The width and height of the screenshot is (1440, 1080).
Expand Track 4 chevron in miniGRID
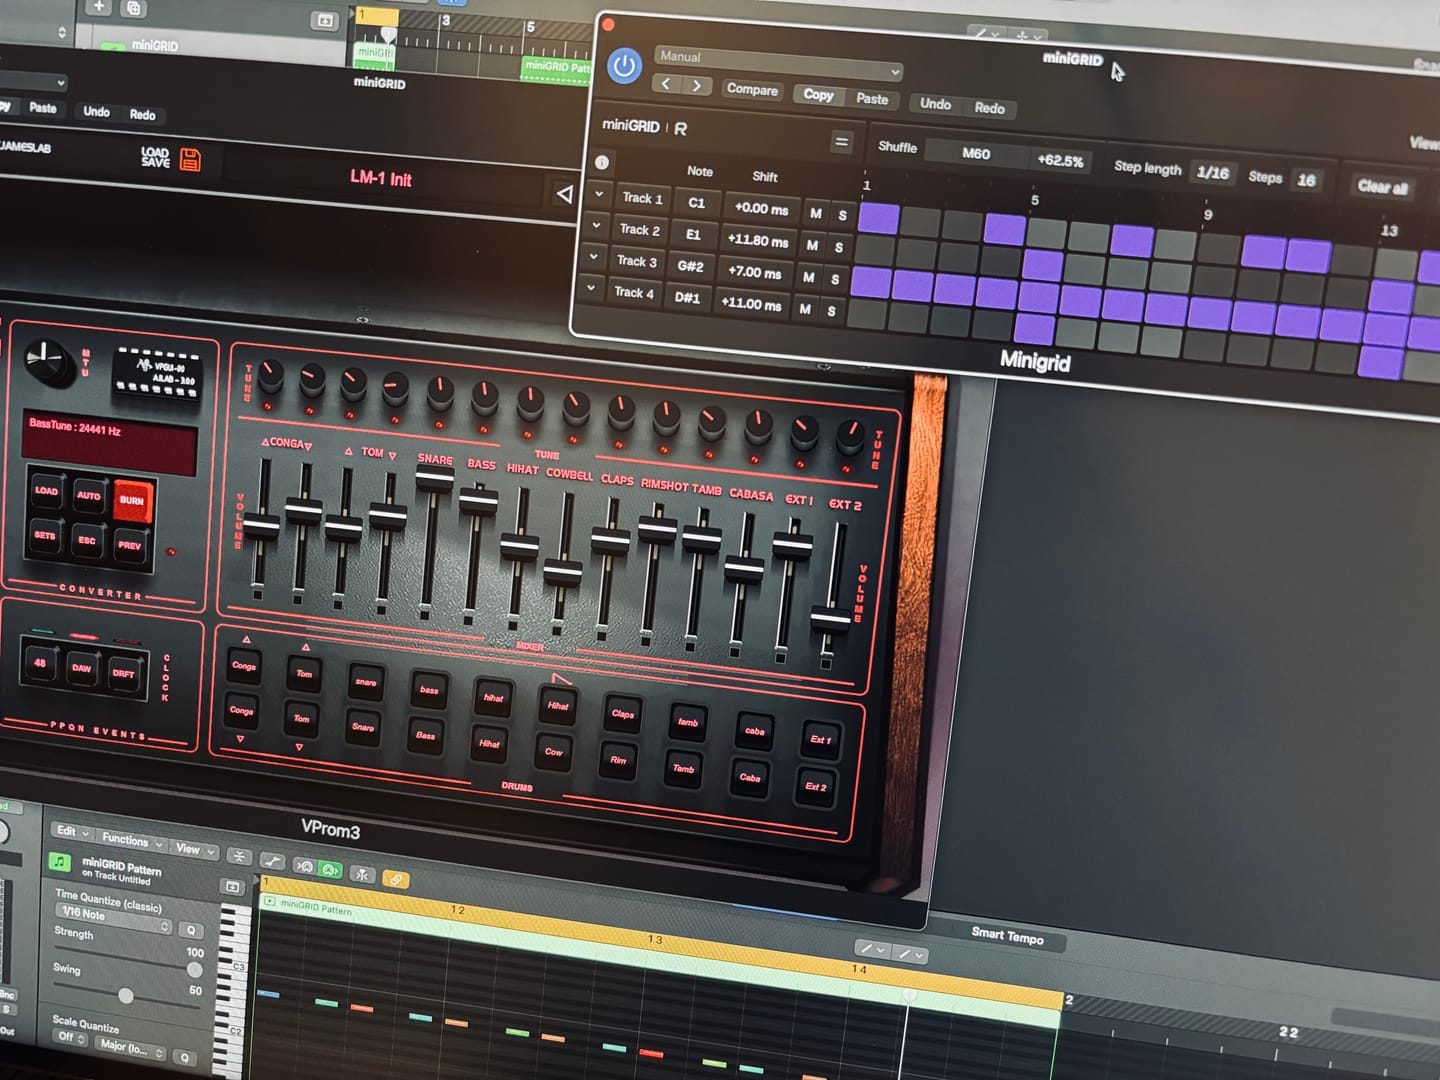tap(590, 288)
